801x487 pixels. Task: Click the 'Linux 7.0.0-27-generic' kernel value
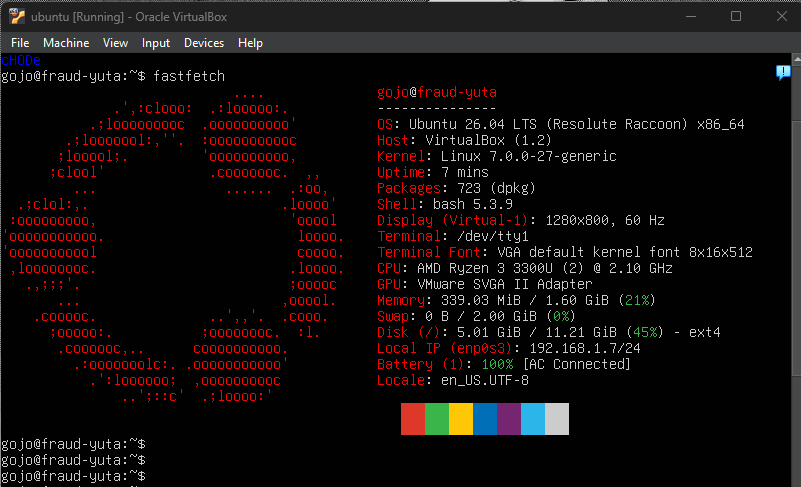pyautogui.click(x=529, y=156)
